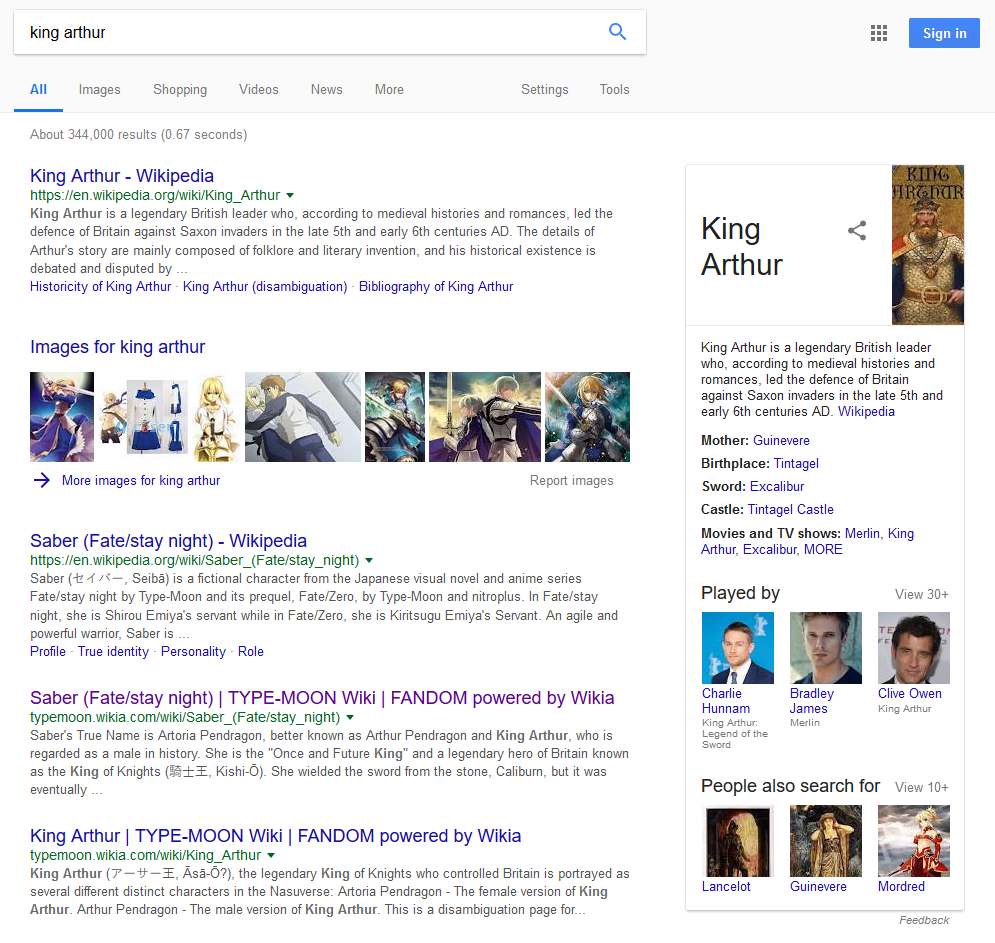
Task: View 30+ actors in Played by
Action: click(921, 595)
